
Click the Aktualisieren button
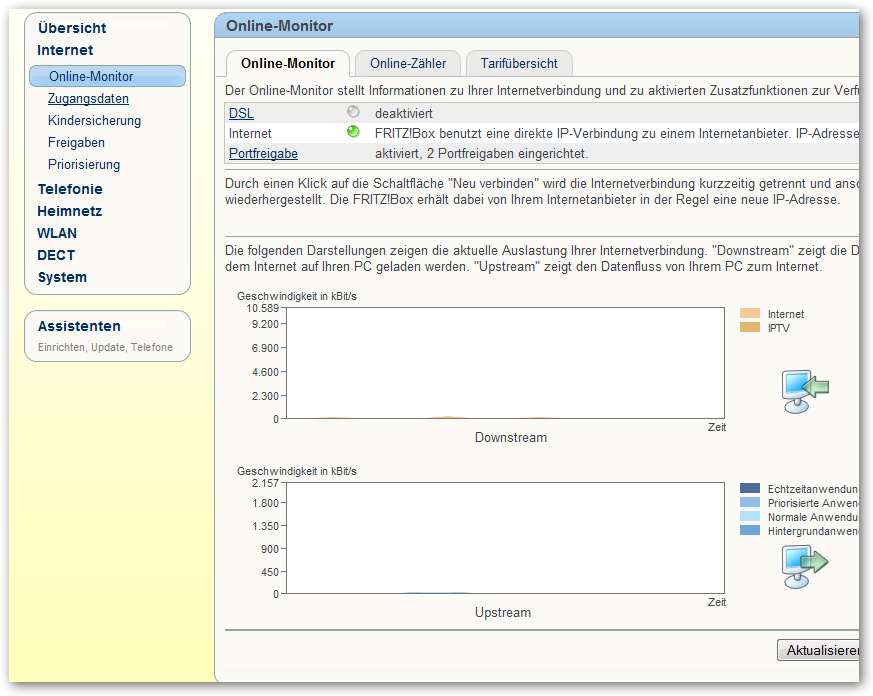(x=818, y=650)
